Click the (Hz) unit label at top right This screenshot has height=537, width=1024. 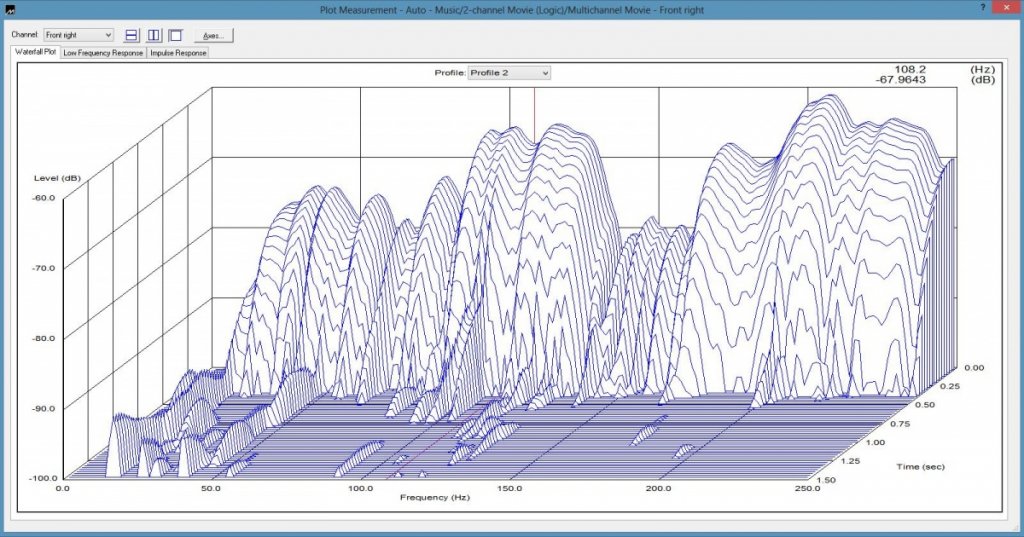982,69
